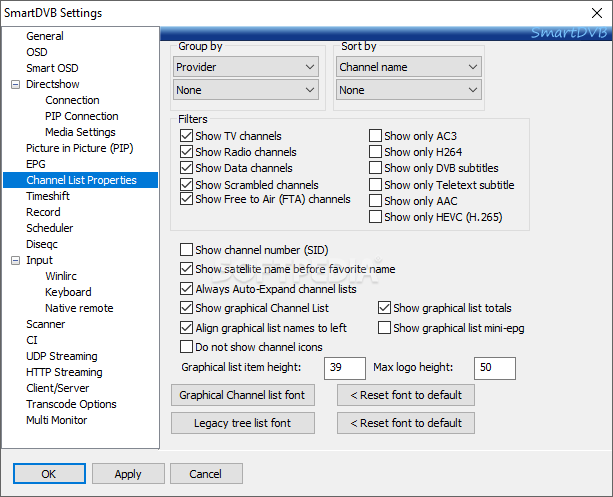The width and height of the screenshot is (613, 497).
Task: Open the Group by Provider dropdown
Action: pos(246,67)
